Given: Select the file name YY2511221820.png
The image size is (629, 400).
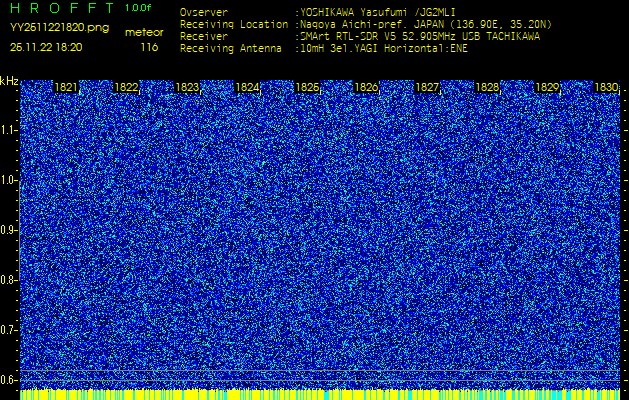Looking at the screenshot, I should tap(59, 28).
